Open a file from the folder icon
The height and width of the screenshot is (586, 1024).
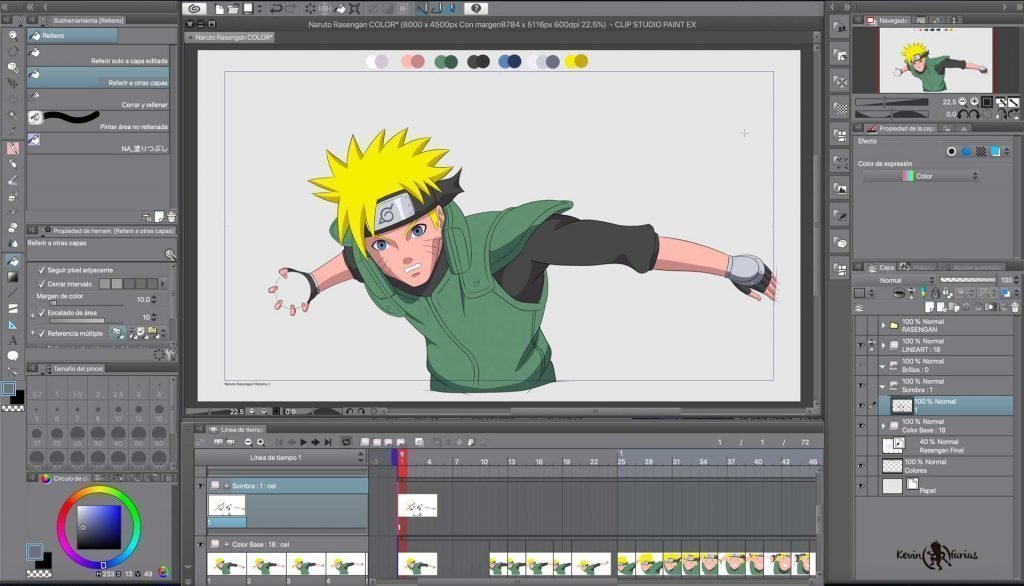pyautogui.click(x=233, y=8)
